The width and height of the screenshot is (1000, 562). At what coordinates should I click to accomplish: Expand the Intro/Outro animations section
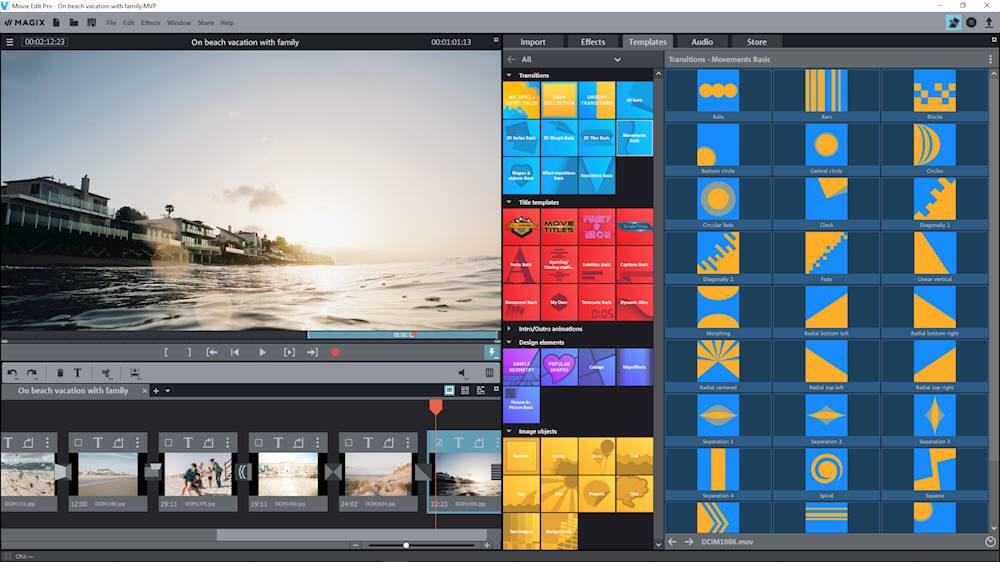coord(510,328)
